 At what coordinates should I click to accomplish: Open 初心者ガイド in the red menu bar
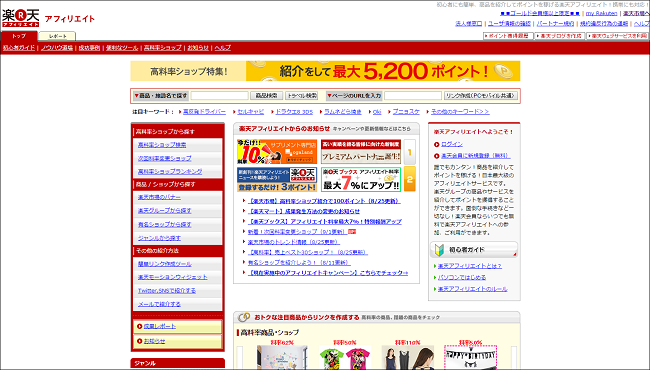pos(19,48)
